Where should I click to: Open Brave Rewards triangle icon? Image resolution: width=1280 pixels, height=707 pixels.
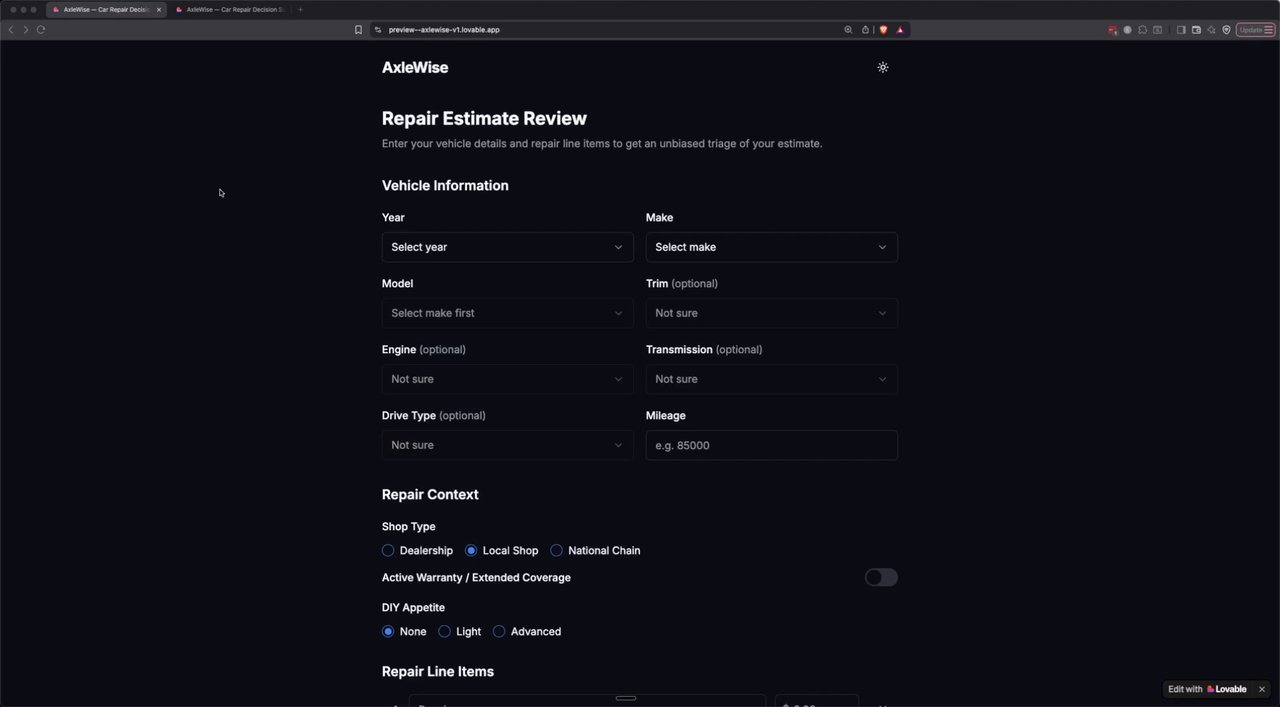(900, 30)
